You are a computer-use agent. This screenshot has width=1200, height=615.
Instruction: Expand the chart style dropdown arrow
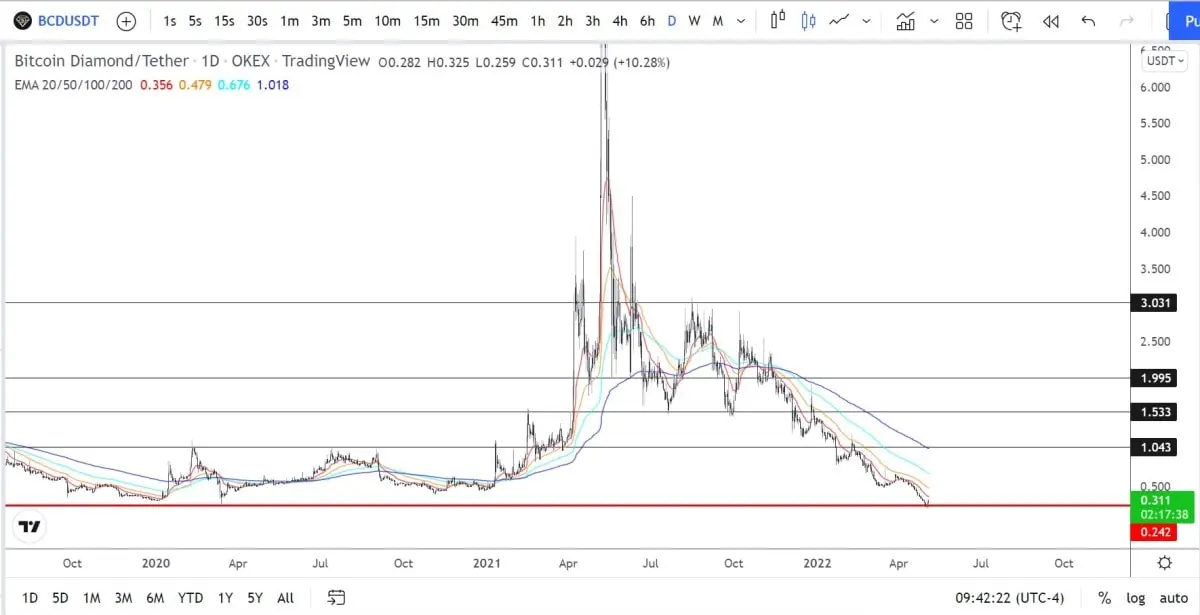pyautogui.click(x=866, y=20)
